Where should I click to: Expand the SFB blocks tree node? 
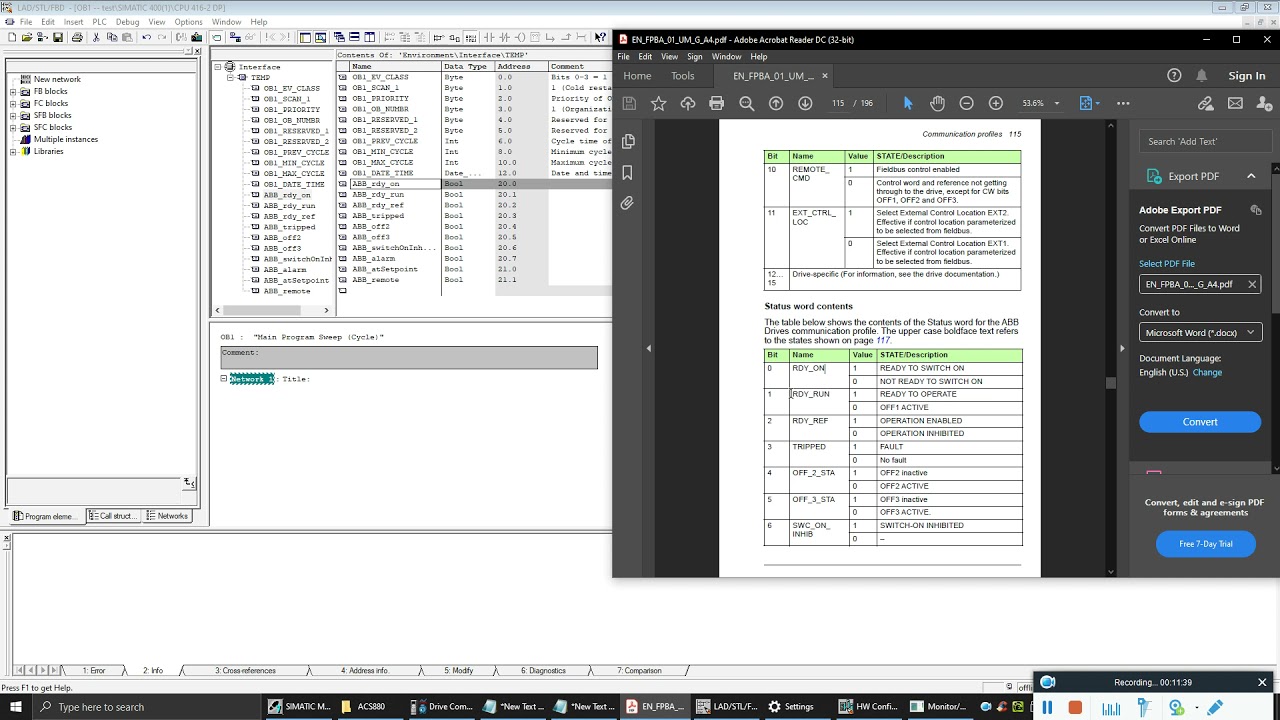[13, 115]
